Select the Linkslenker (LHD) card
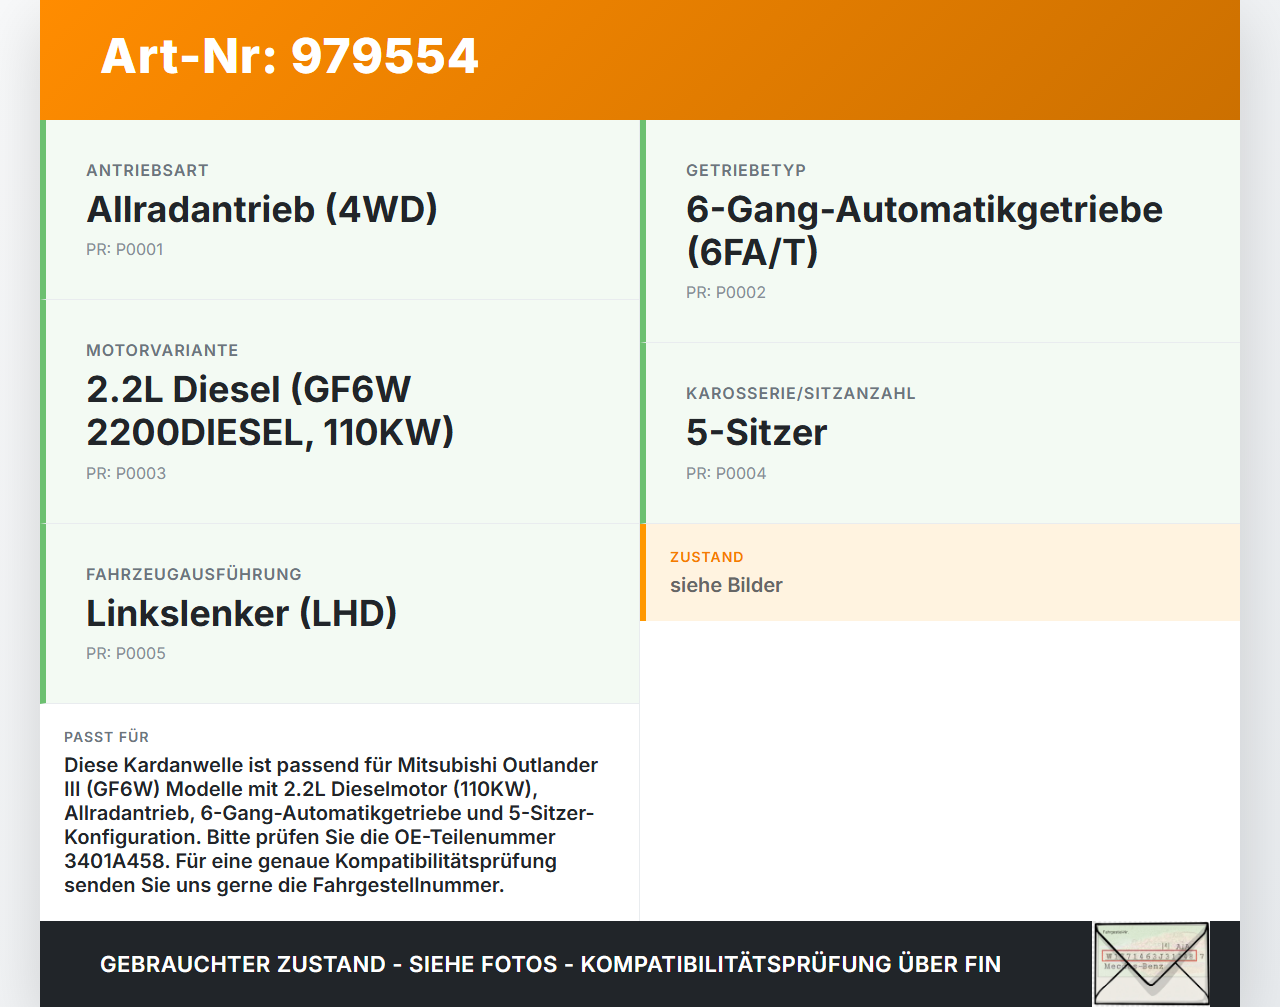The height and width of the screenshot is (1007, 1280). pyautogui.click(x=340, y=613)
